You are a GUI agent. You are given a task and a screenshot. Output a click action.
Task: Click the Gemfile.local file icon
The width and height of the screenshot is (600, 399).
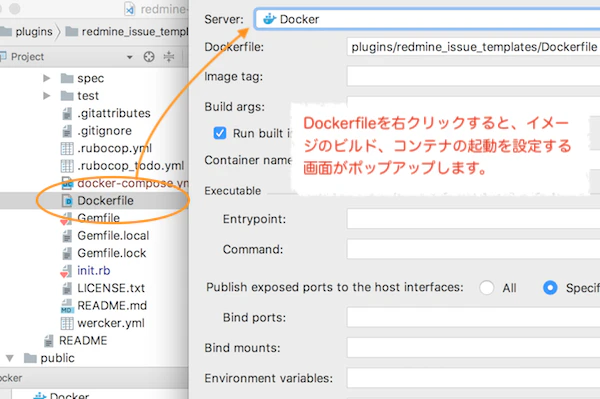pyautogui.click(x=67, y=236)
